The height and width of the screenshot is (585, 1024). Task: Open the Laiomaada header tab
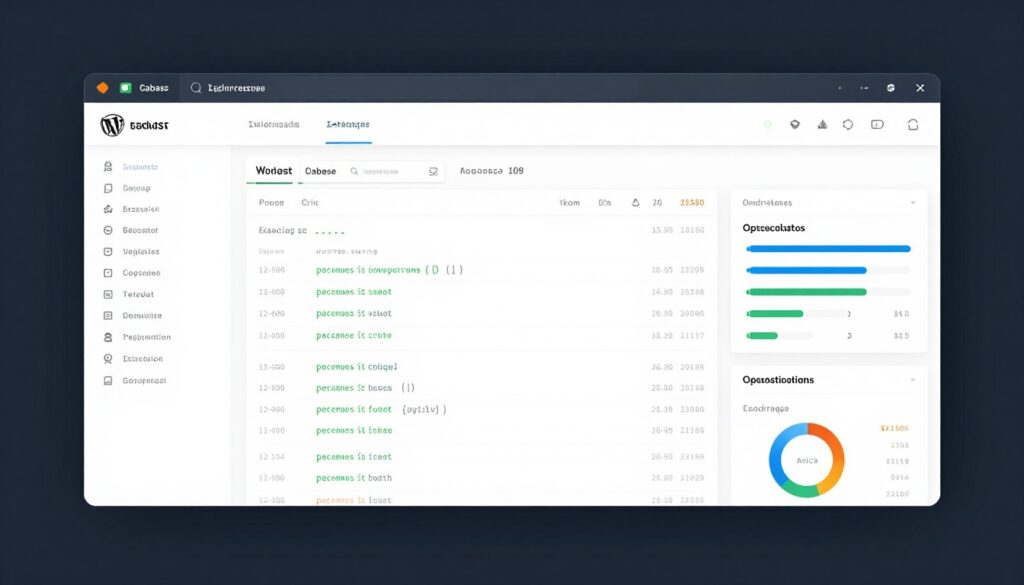point(274,124)
